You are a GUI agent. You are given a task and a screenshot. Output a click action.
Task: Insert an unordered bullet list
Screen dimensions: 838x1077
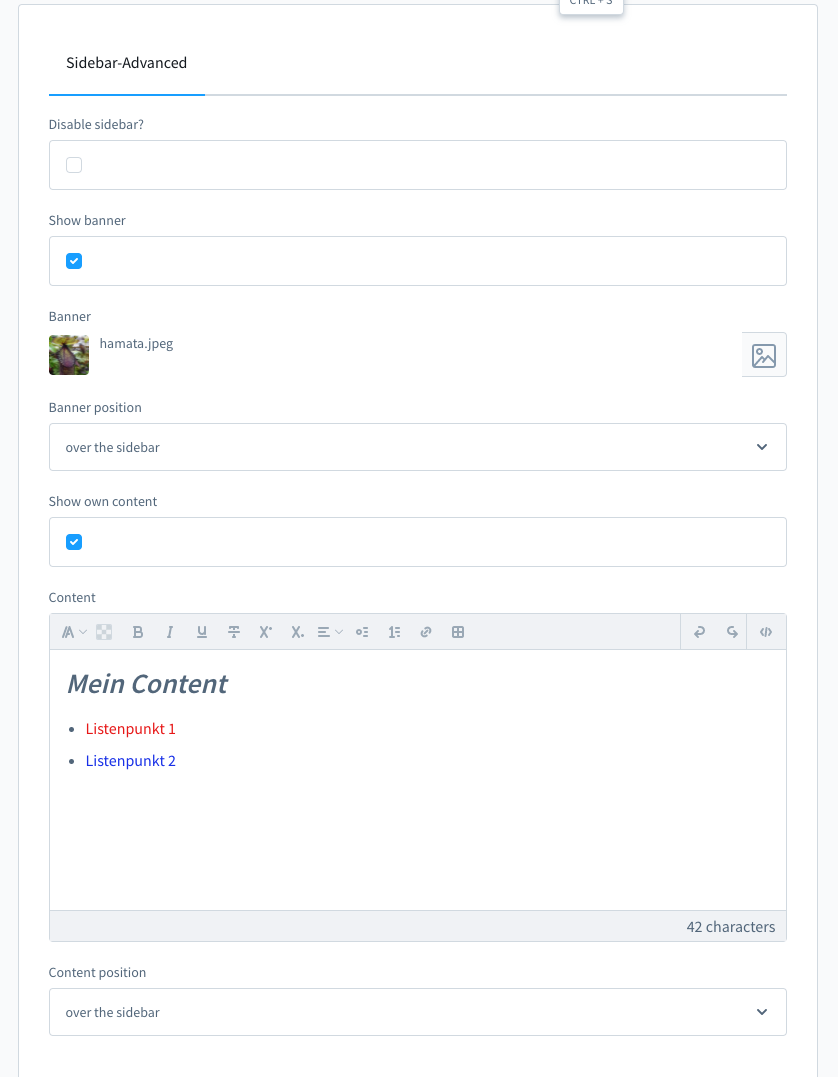362,632
